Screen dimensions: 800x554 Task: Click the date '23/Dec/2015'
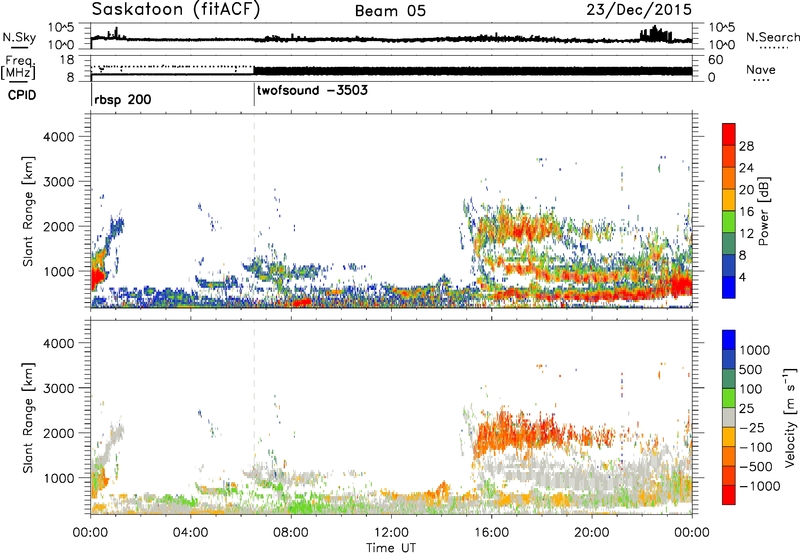(x=639, y=10)
